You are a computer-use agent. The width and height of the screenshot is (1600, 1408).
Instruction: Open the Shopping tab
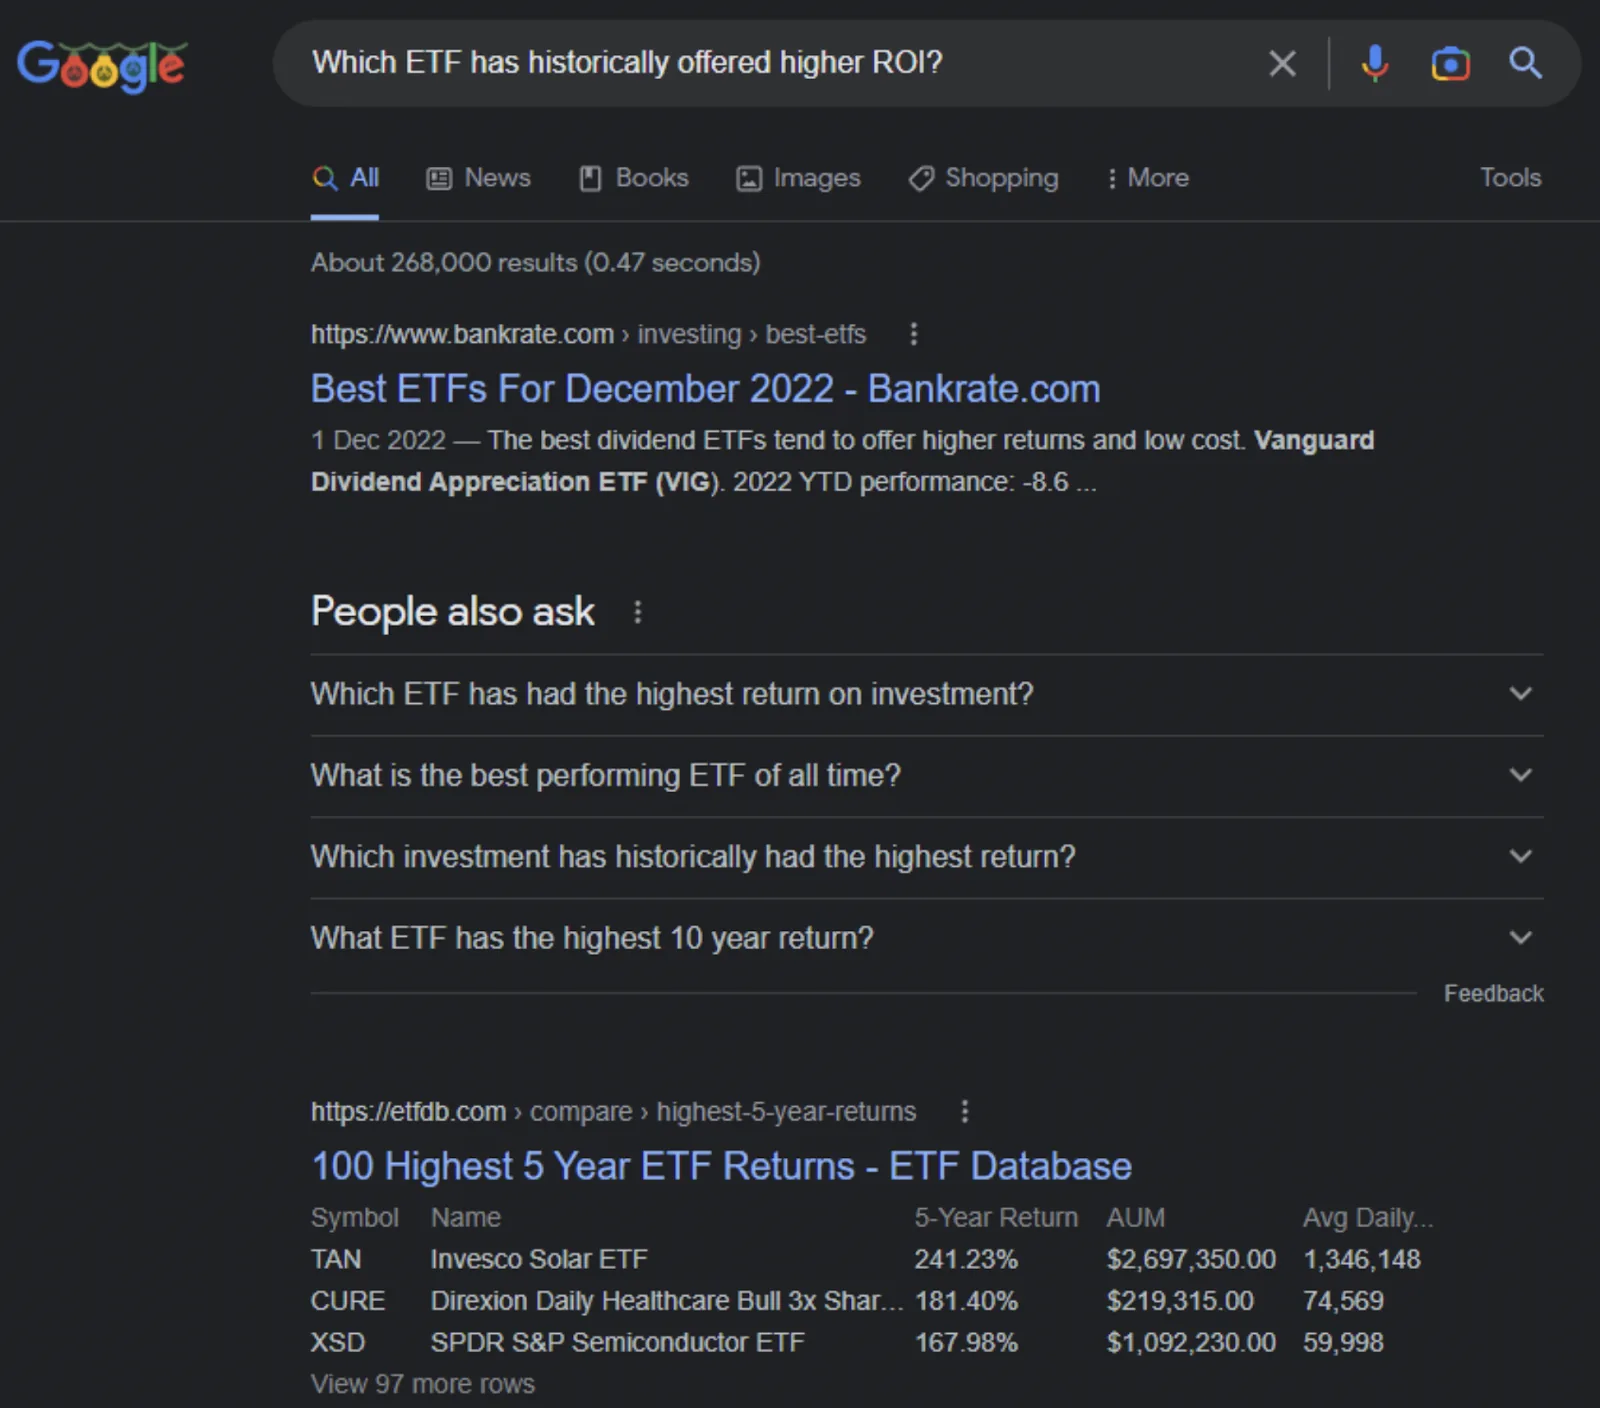click(983, 178)
